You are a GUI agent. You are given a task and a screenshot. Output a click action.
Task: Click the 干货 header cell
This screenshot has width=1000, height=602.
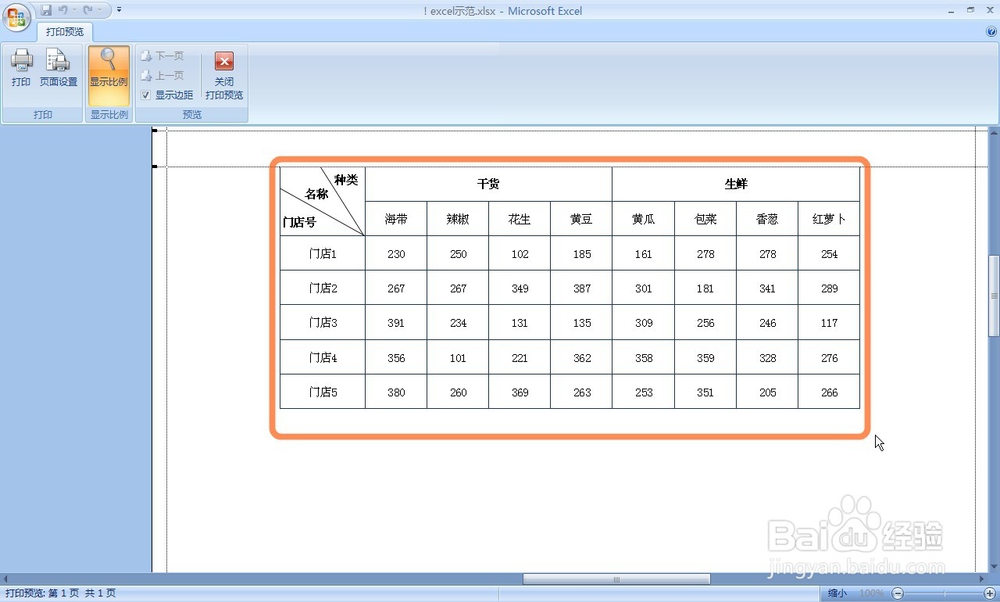coord(489,184)
